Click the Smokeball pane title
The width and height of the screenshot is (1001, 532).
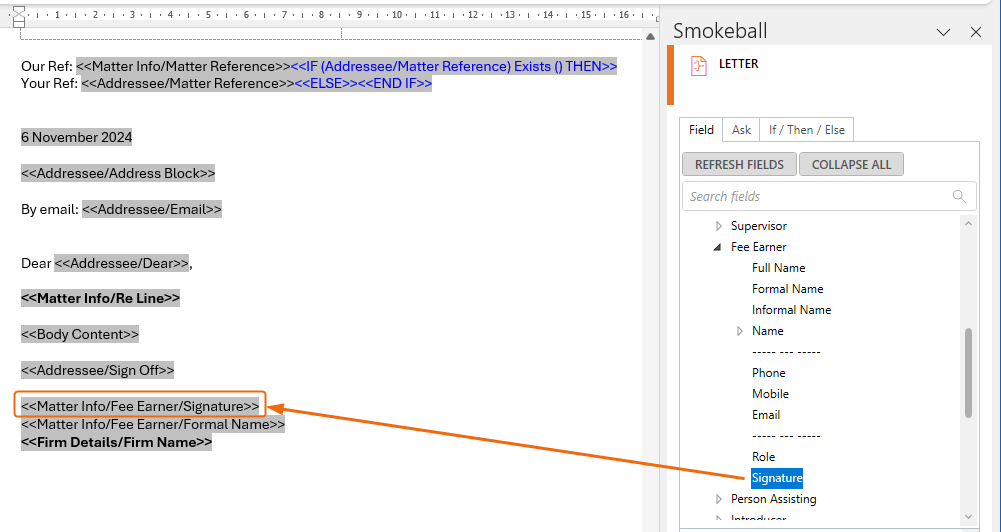(x=720, y=31)
